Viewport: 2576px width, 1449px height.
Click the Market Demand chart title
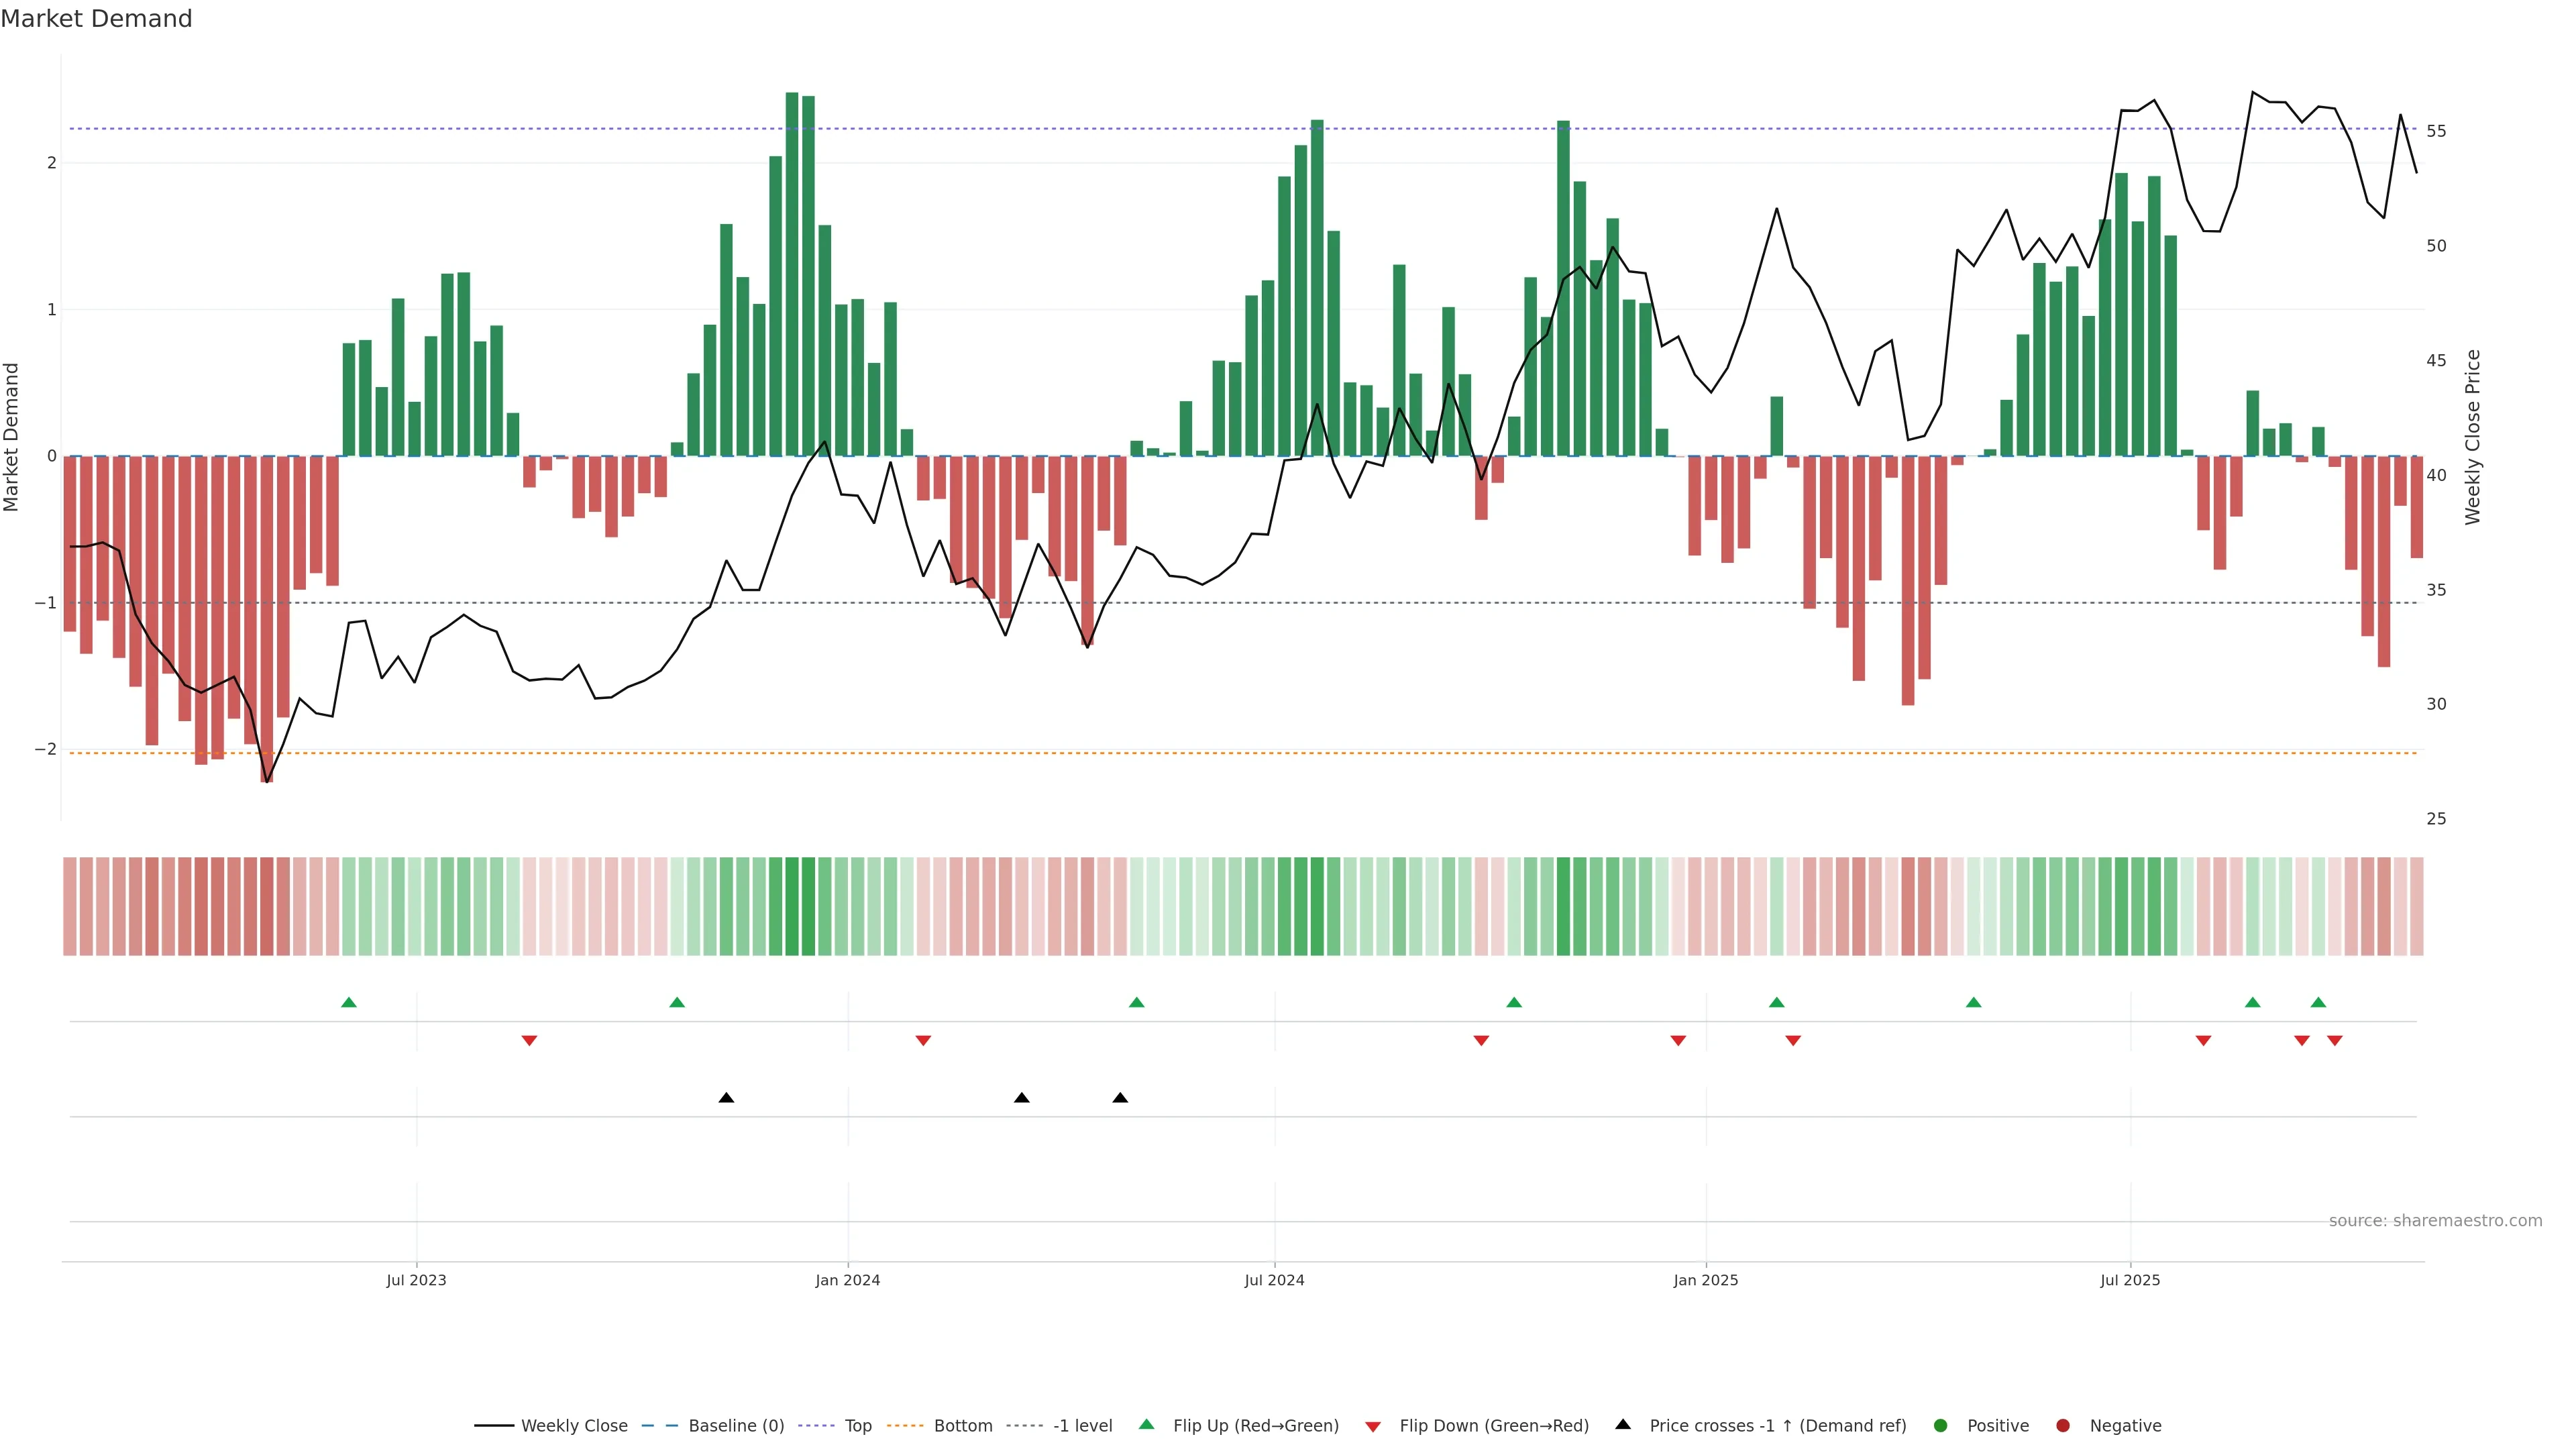[96, 19]
